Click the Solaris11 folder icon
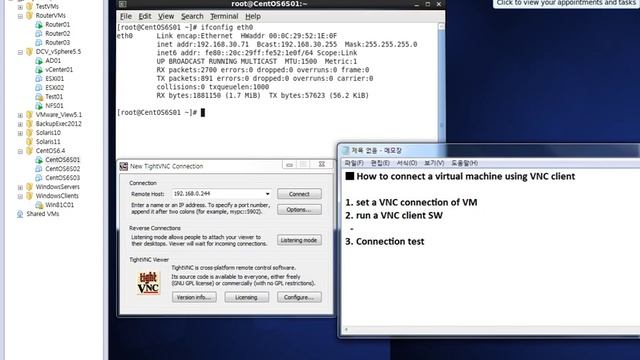The image size is (640, 360). coord(29,142)
